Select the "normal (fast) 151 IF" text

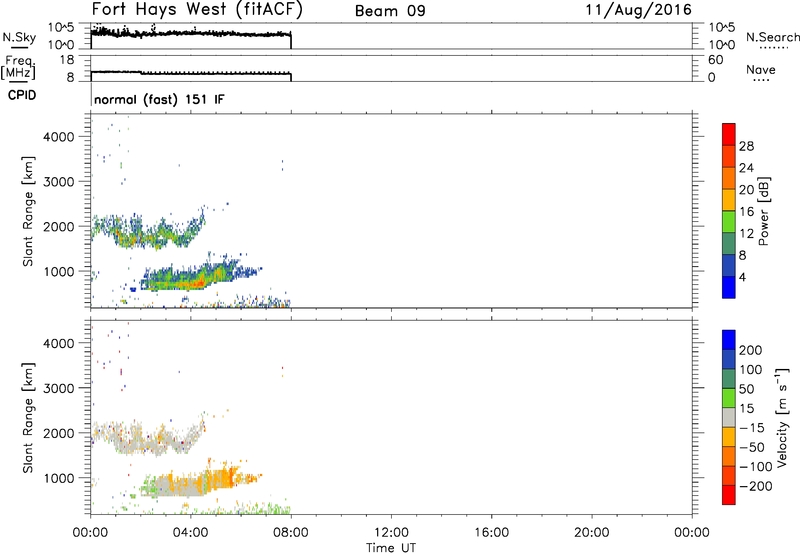click(x=159, y=99)
